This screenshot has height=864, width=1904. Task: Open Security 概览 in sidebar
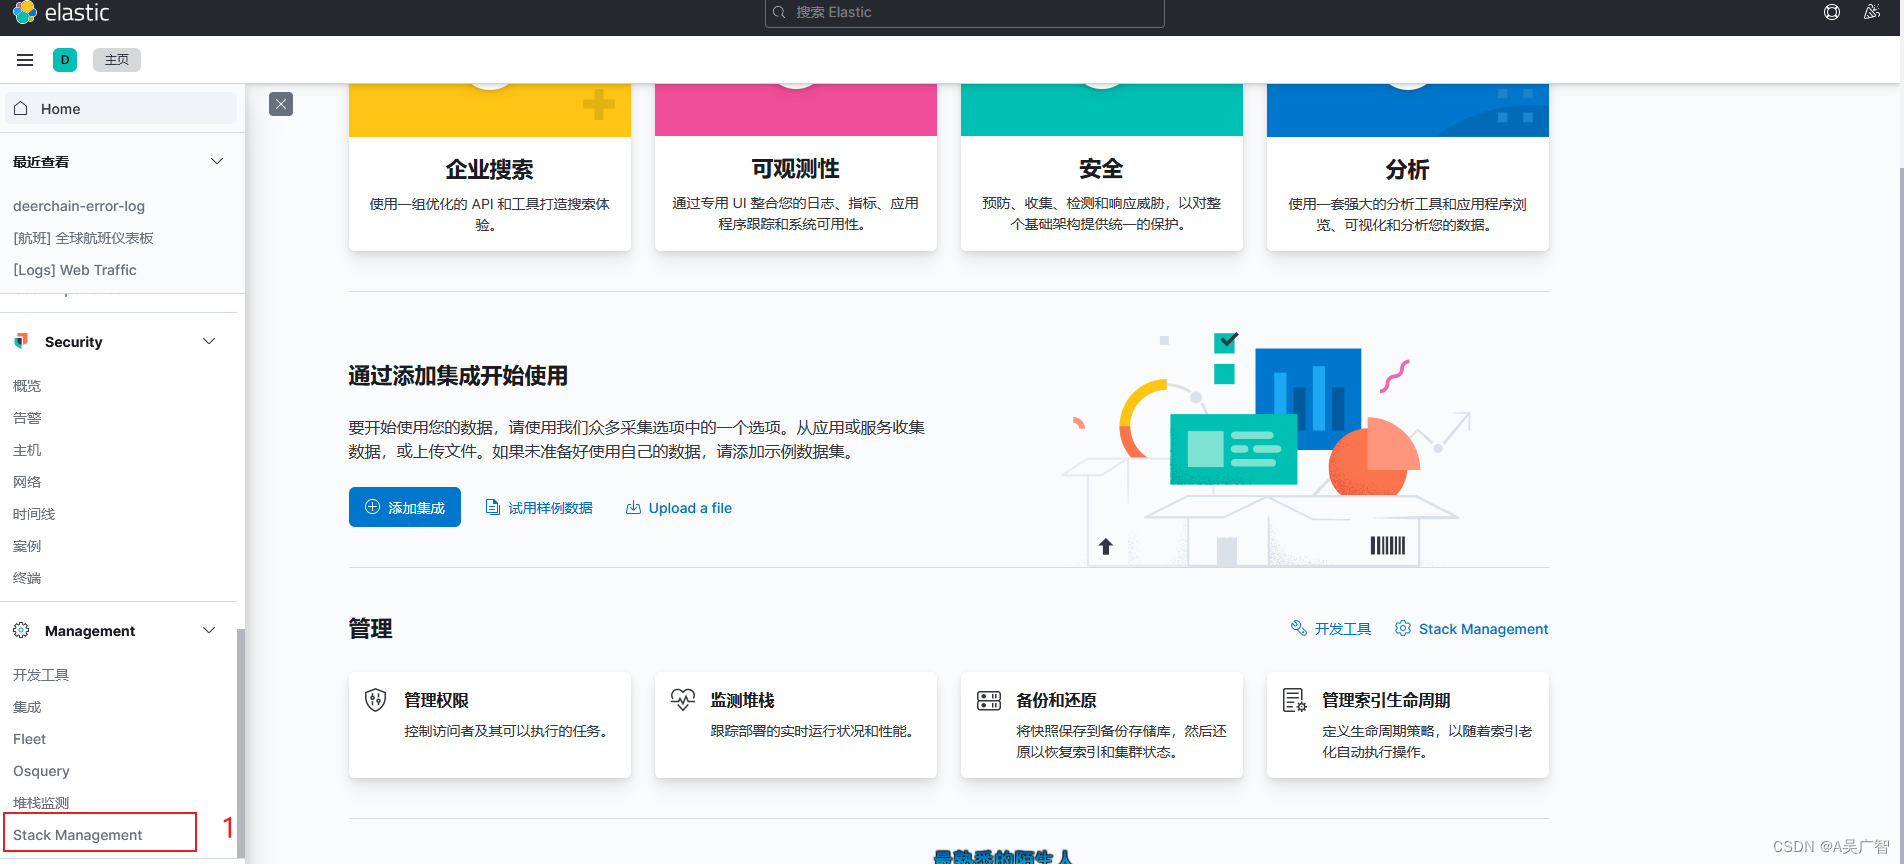(x=27, y=386)
